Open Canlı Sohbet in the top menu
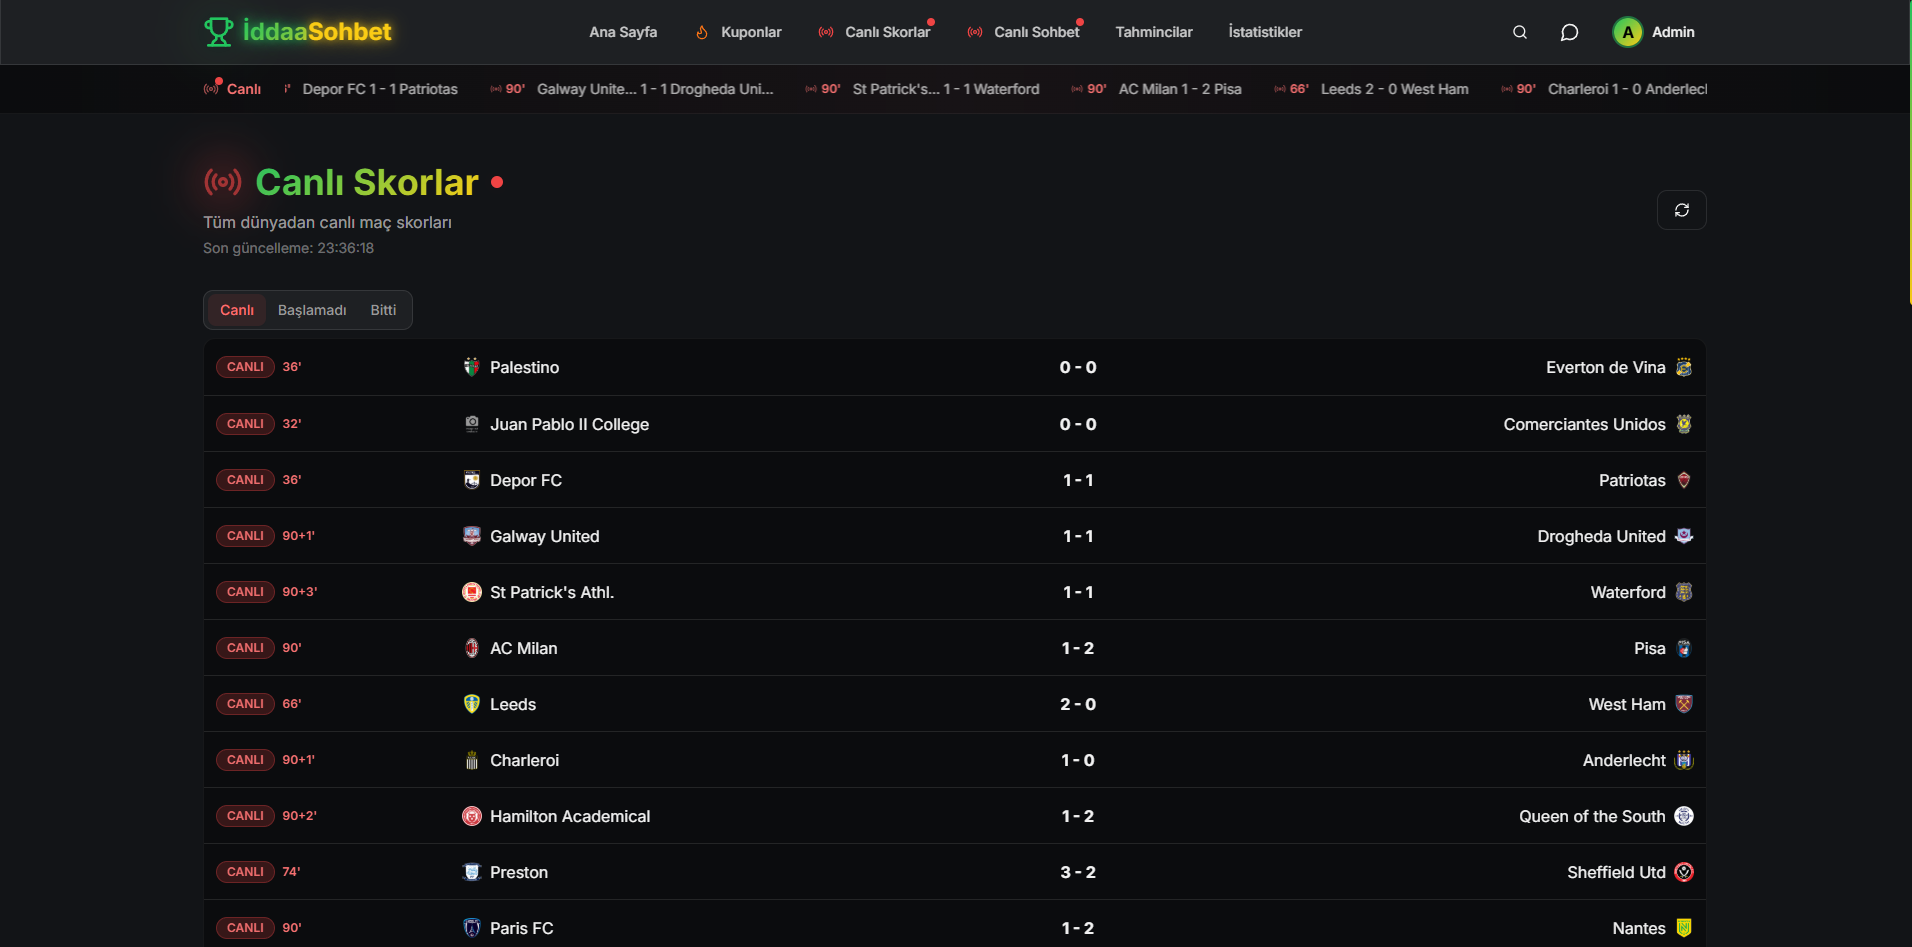This screenshot has width=1912, height=947. (x=1024, y=32)
